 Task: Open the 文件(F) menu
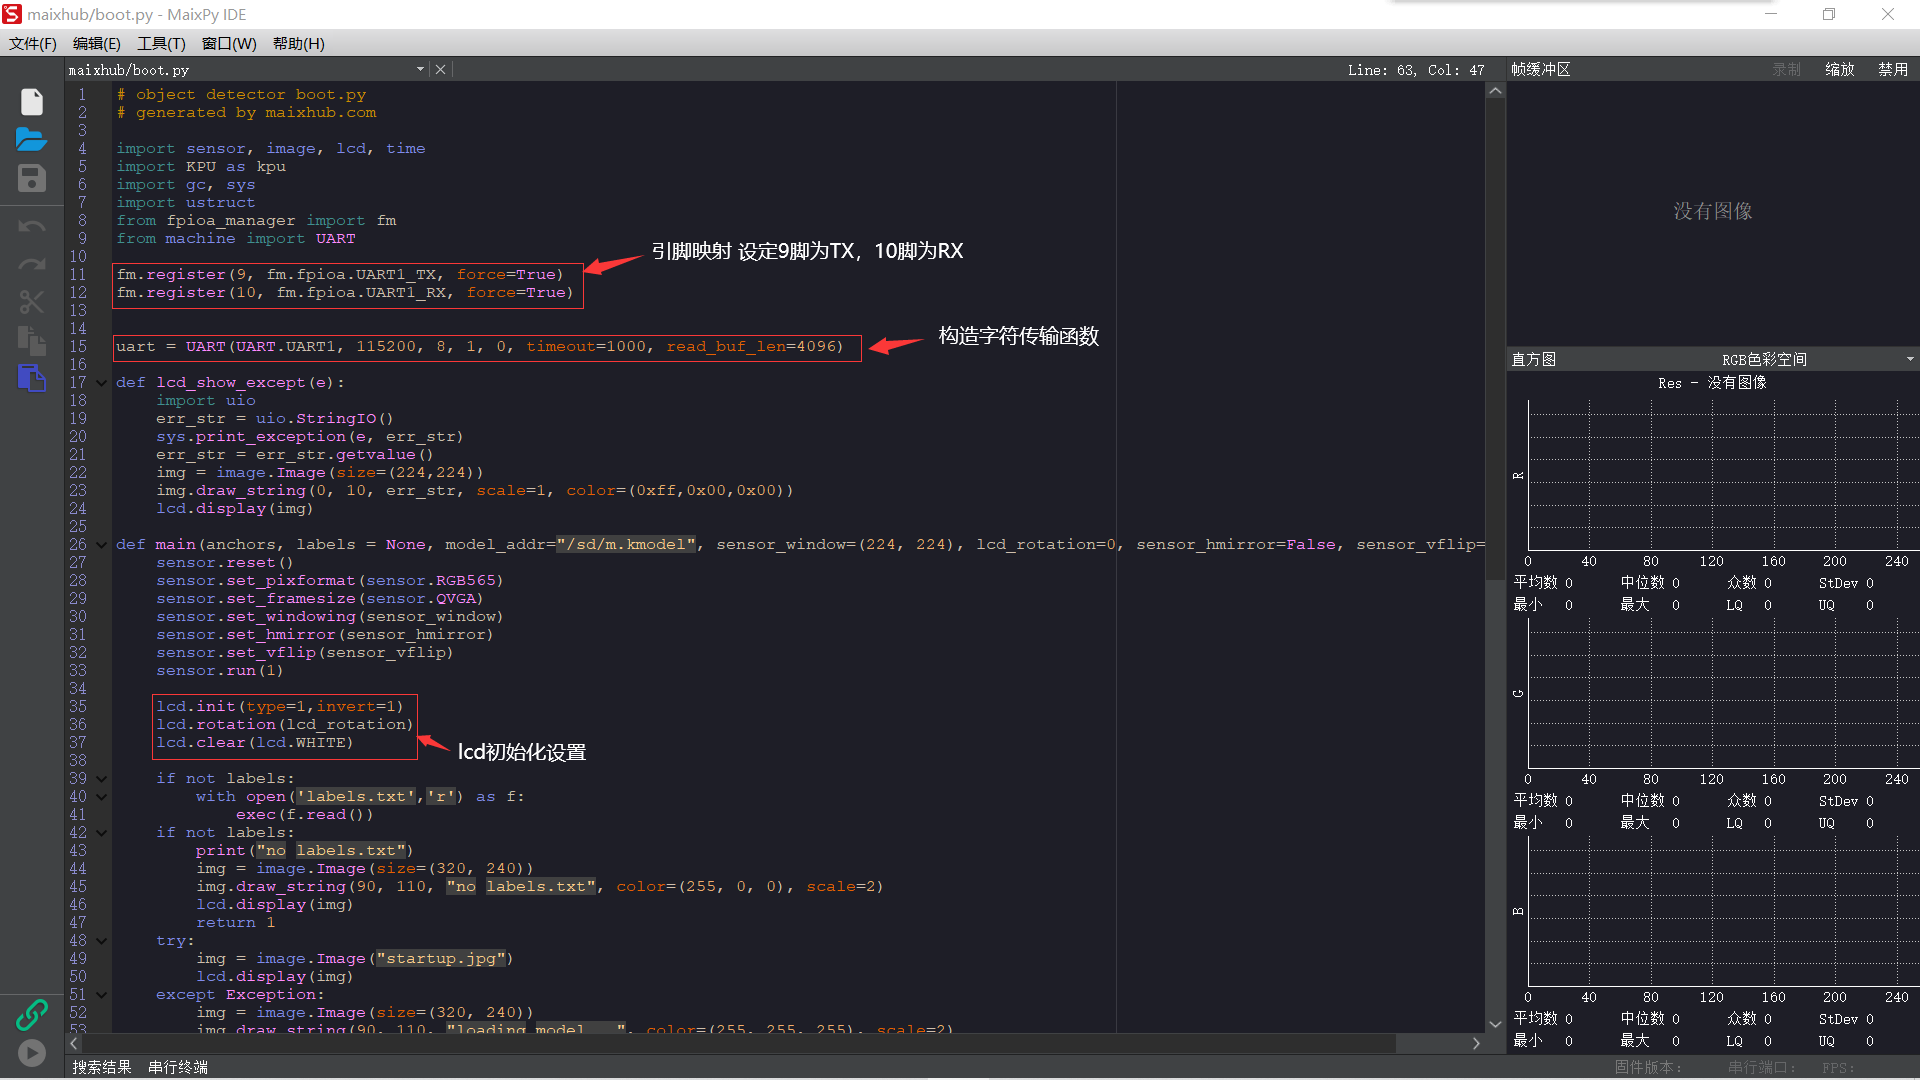tap(33, 43)
